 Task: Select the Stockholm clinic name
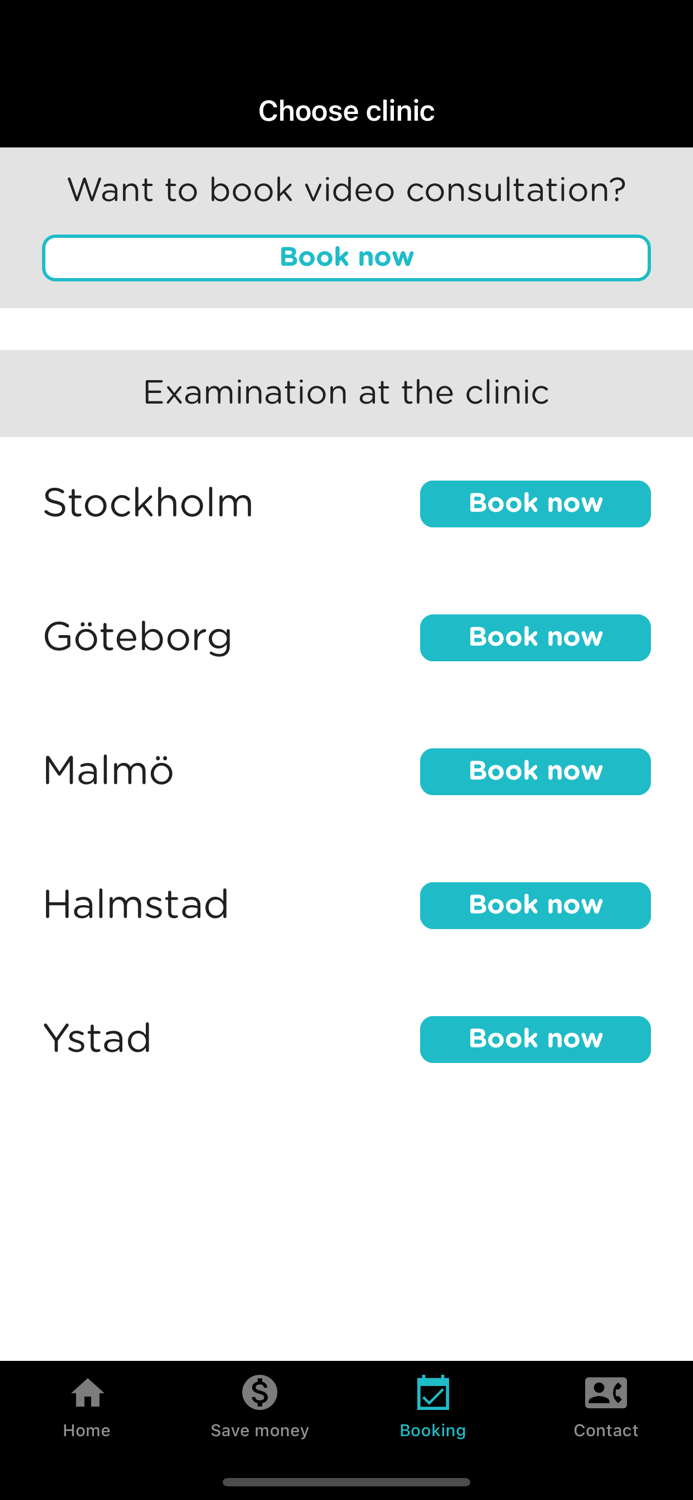pyautogui.click(x=147, y=503)
